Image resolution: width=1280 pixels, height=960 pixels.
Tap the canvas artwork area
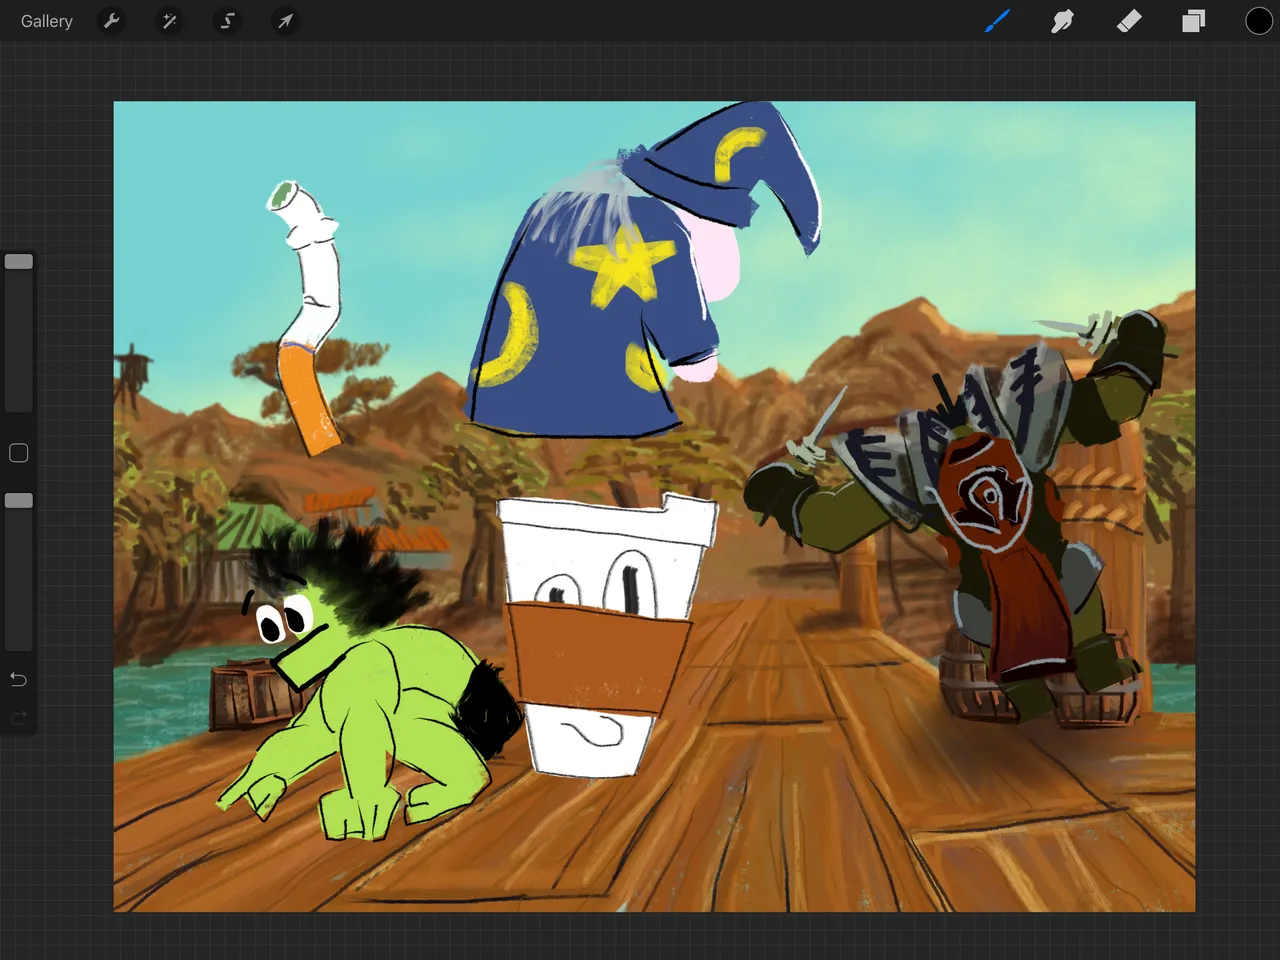(654, 506)
